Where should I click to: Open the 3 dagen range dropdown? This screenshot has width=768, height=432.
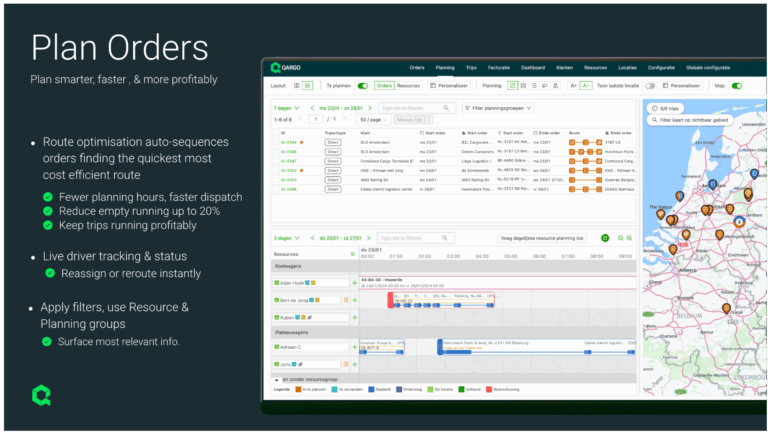[287, 239]
